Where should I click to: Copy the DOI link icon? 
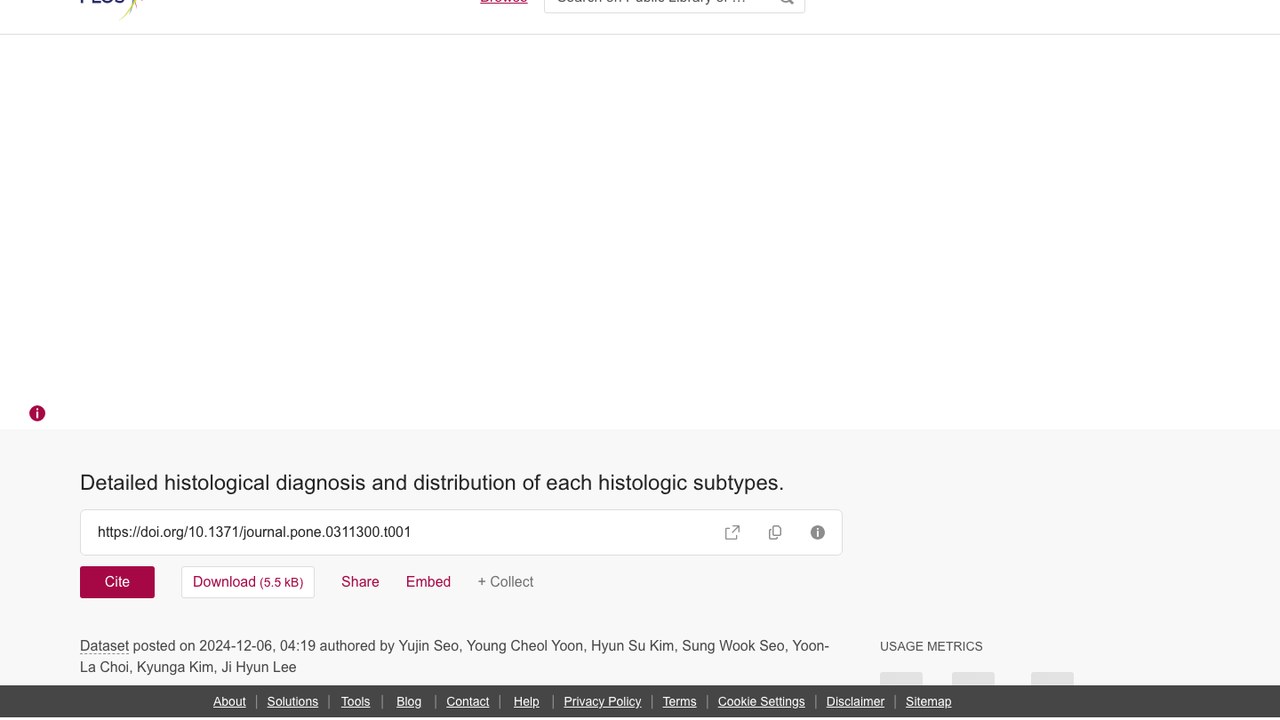(x=775, y=532)
